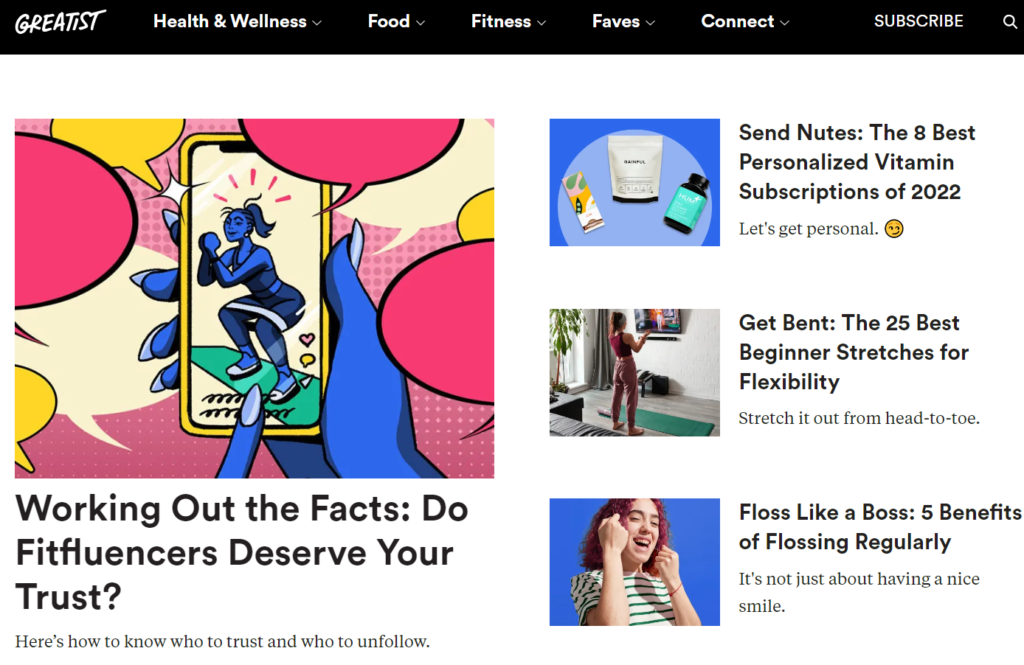Click the laughing woman thumbnail
1024x665 pixels.
634,562
